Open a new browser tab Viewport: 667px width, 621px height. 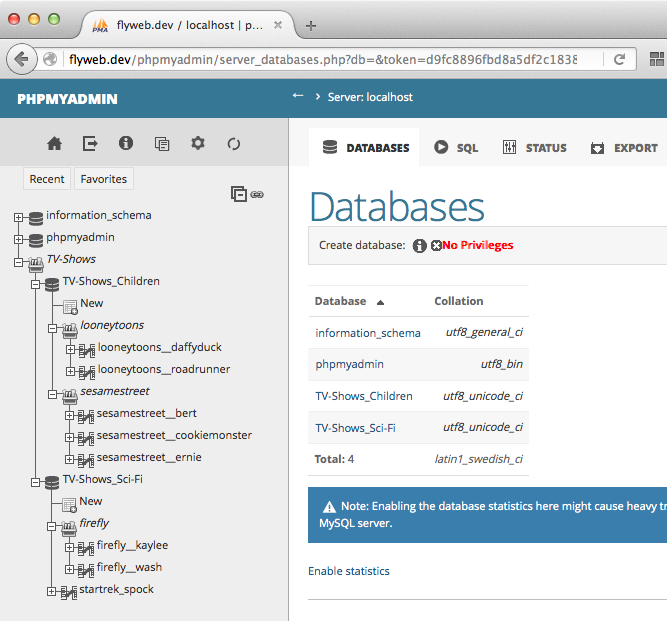[x=311, y=26]
